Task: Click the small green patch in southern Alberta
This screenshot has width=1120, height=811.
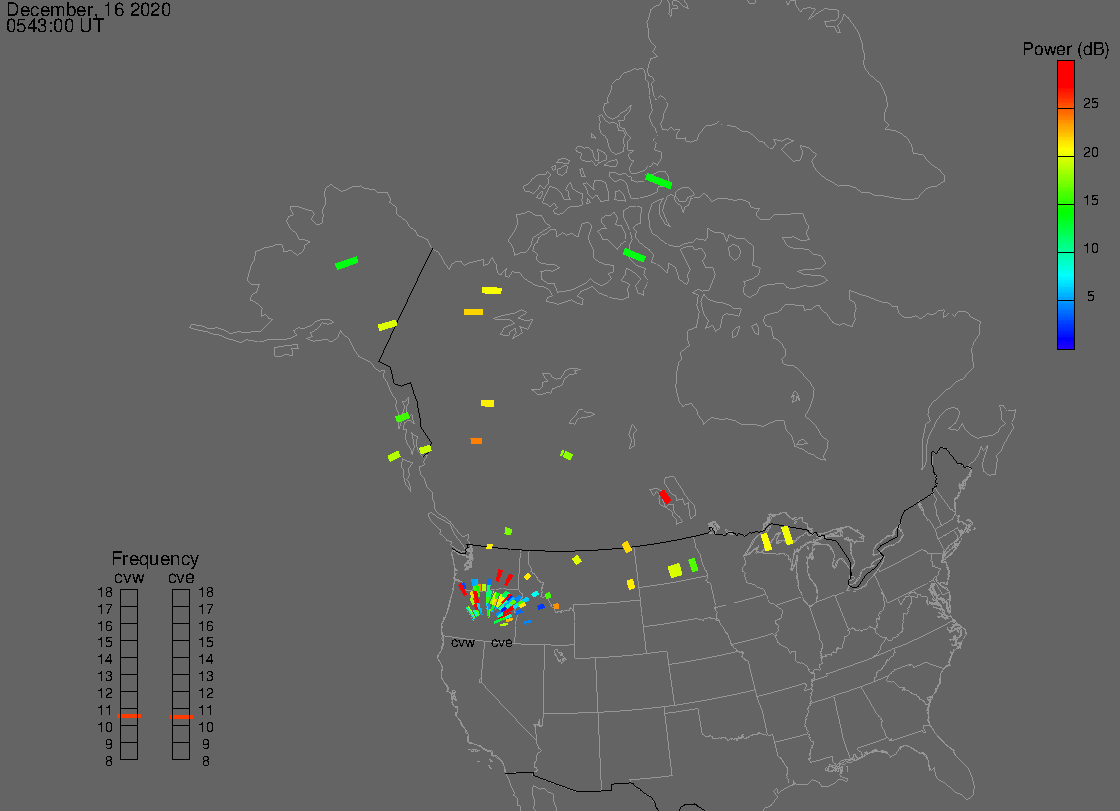Action: [x=508, y=531]
